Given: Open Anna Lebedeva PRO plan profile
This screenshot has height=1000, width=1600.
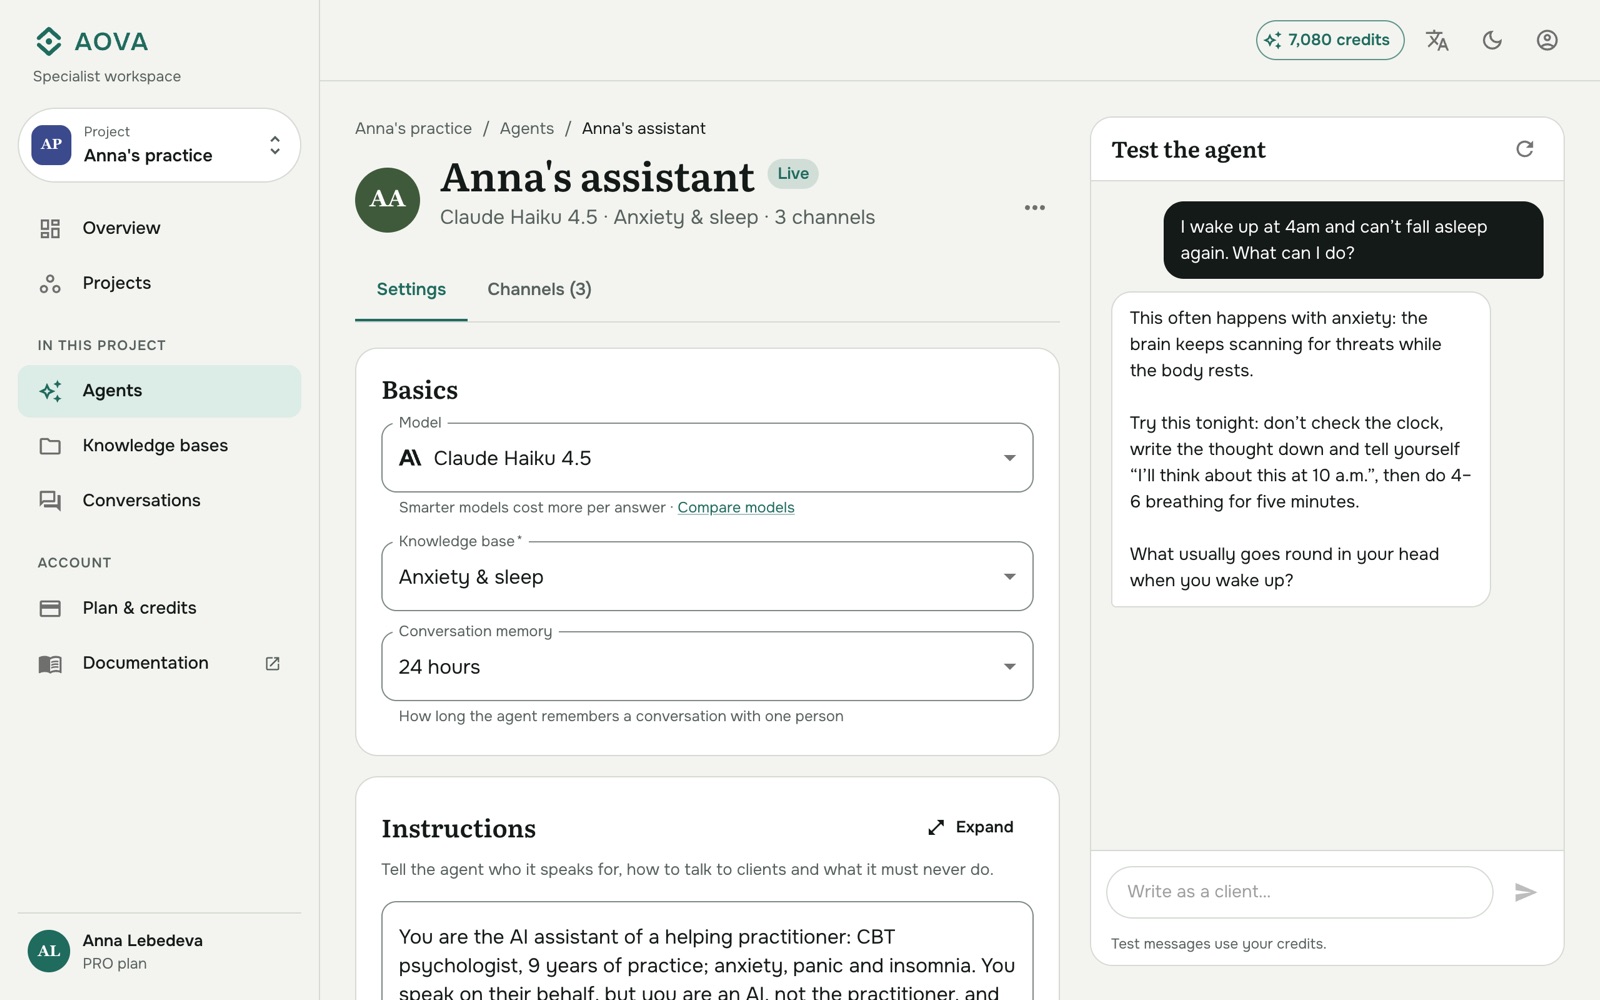Looking at the screenshot, I should pos(159,951).
